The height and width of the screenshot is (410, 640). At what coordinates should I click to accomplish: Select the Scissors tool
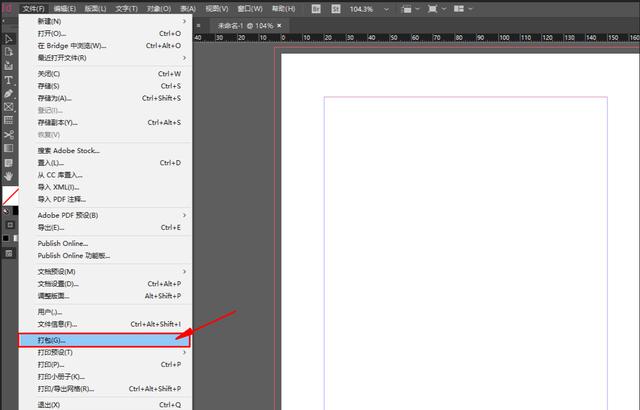tap(9, 135)
